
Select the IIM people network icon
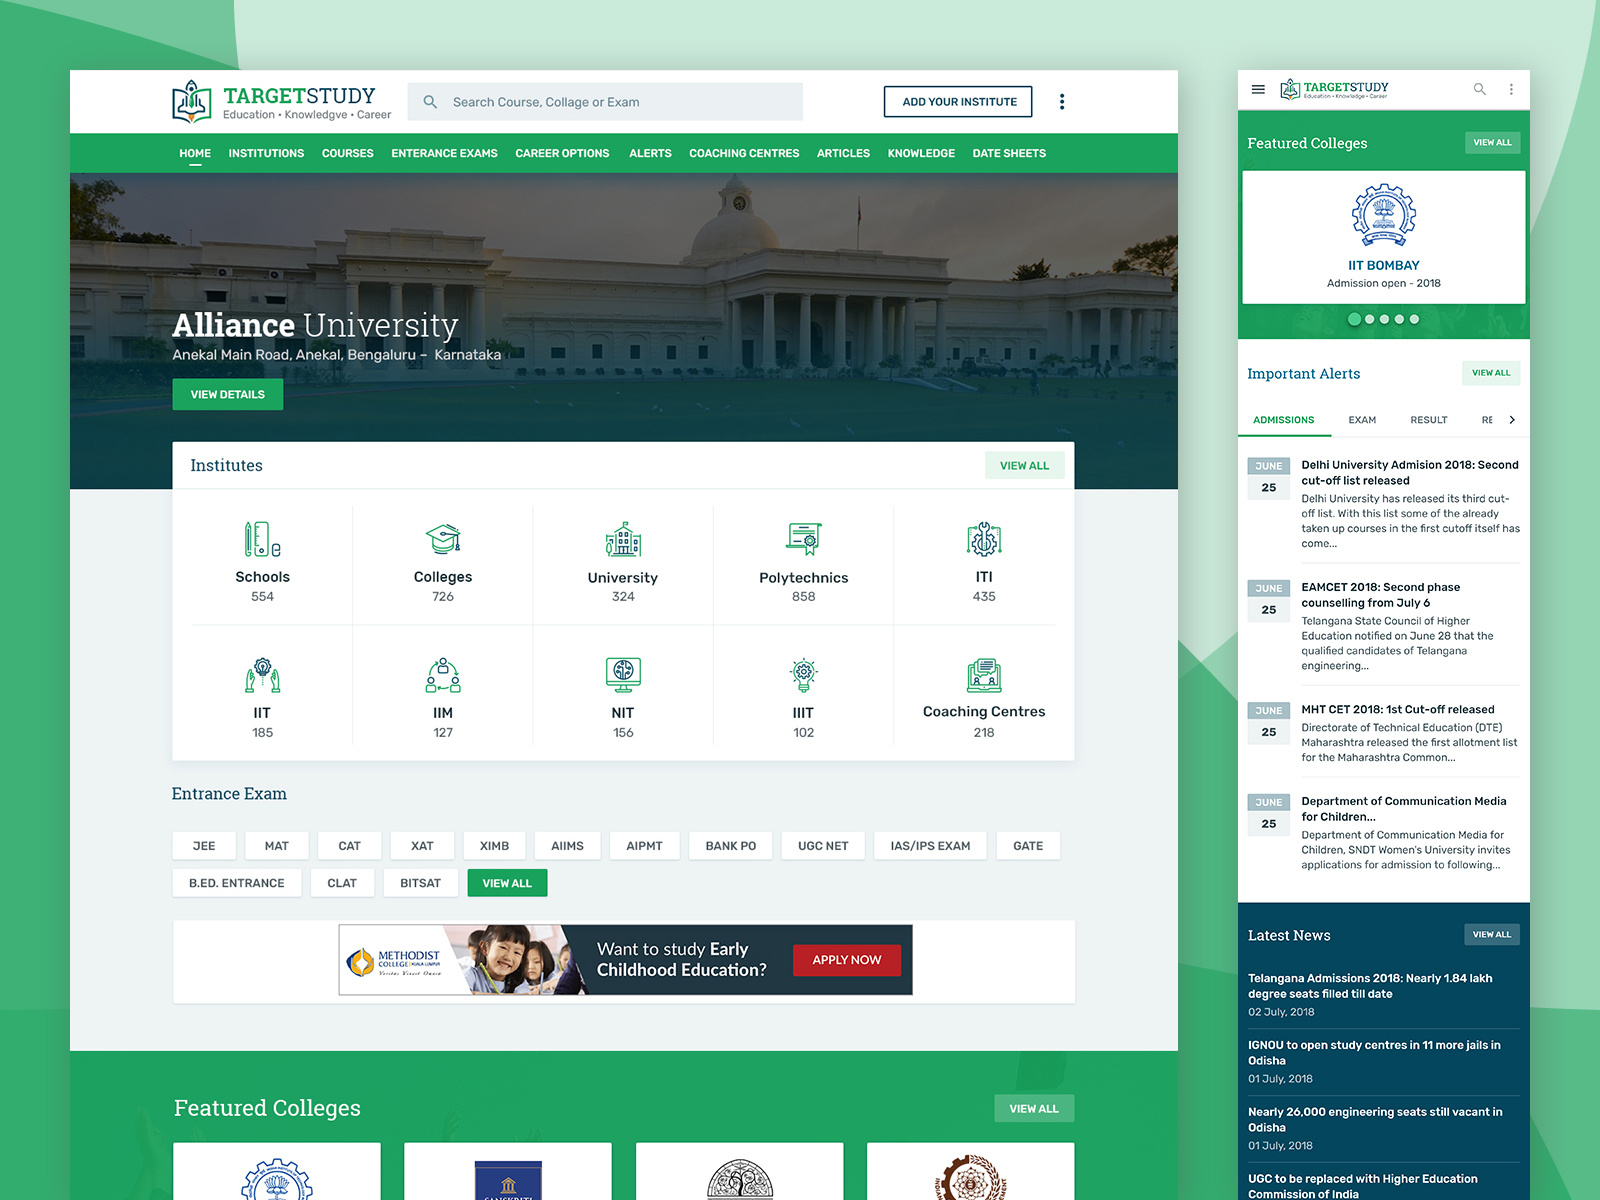pos(443,675)
